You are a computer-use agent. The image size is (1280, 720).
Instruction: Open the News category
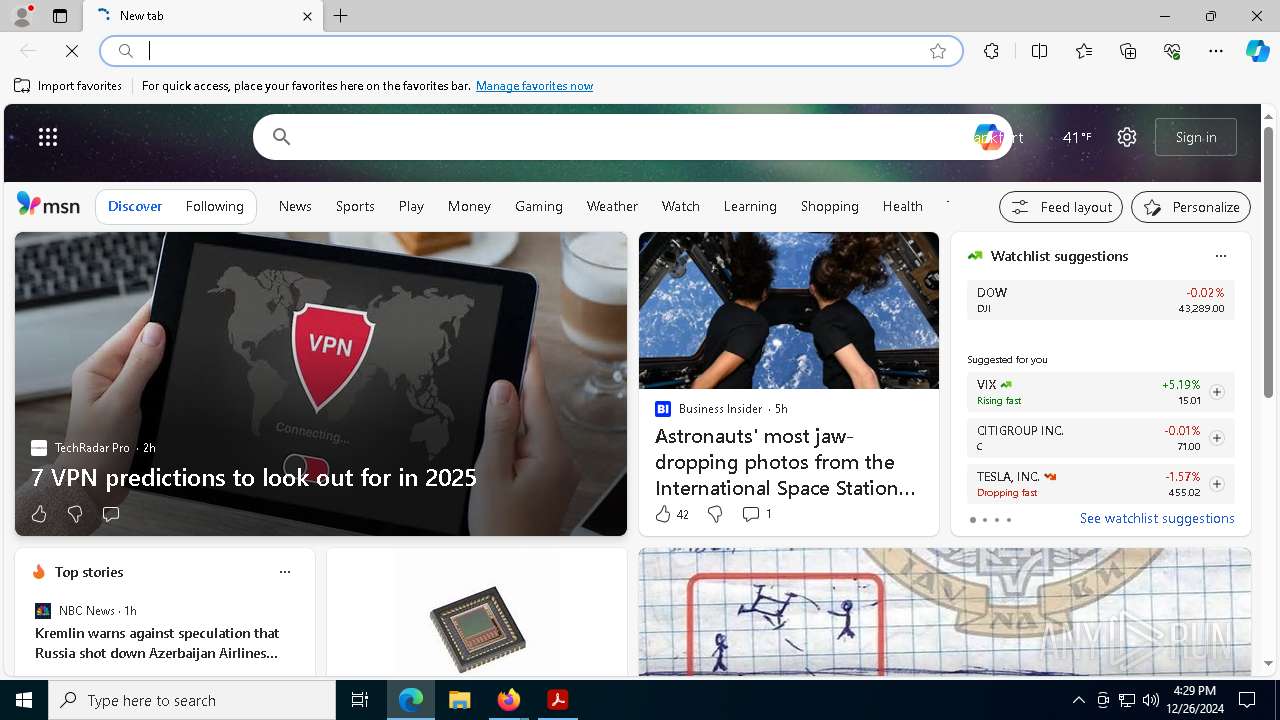tap(295, 206)
